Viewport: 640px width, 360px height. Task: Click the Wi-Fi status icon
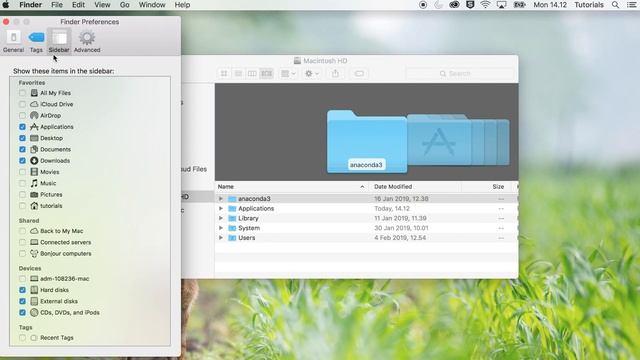(485, 5)
